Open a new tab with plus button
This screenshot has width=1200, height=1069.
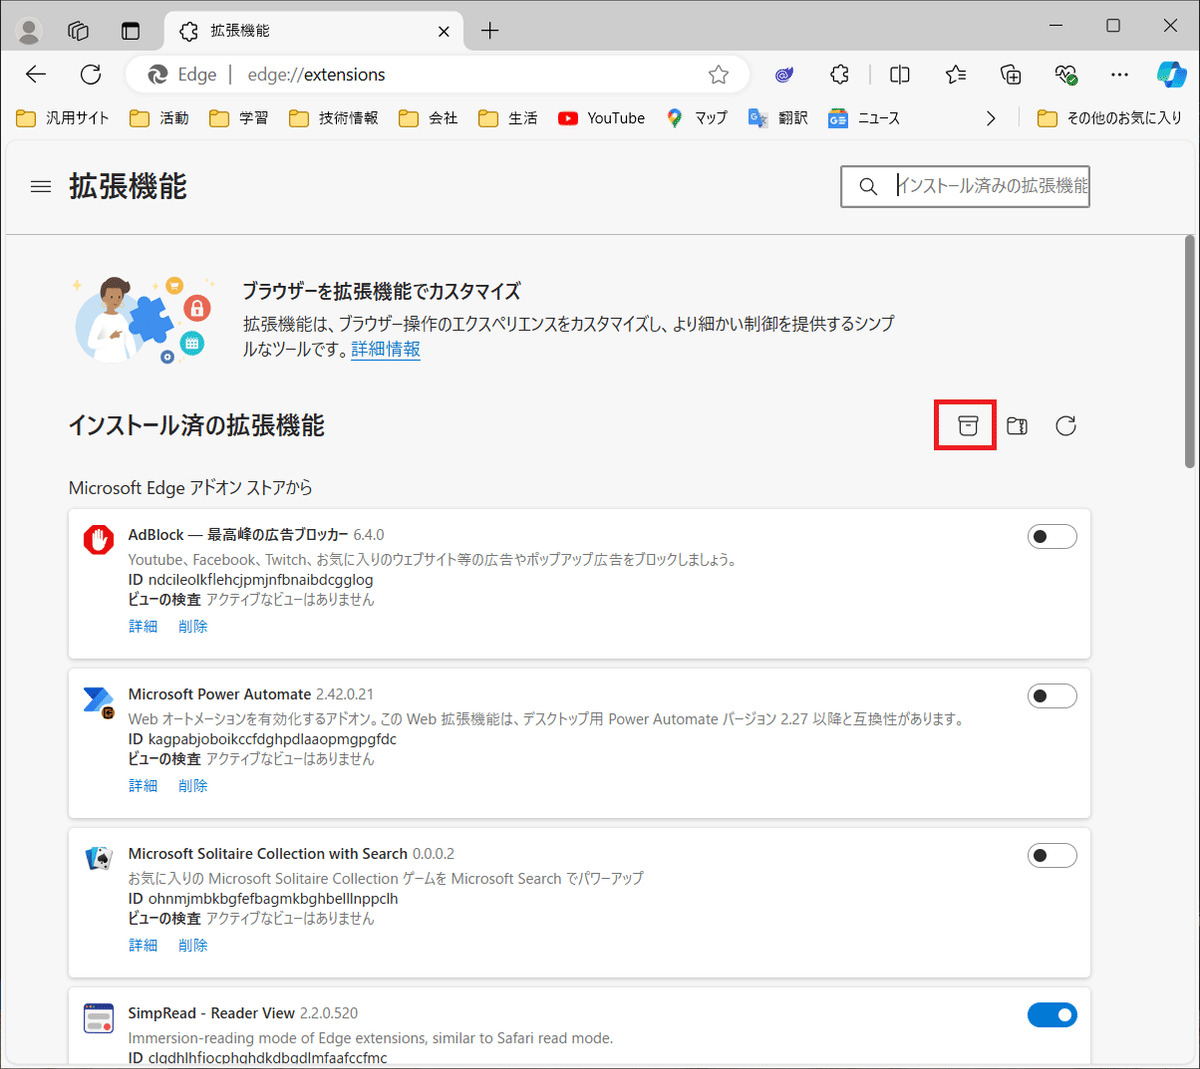(490, 31)
